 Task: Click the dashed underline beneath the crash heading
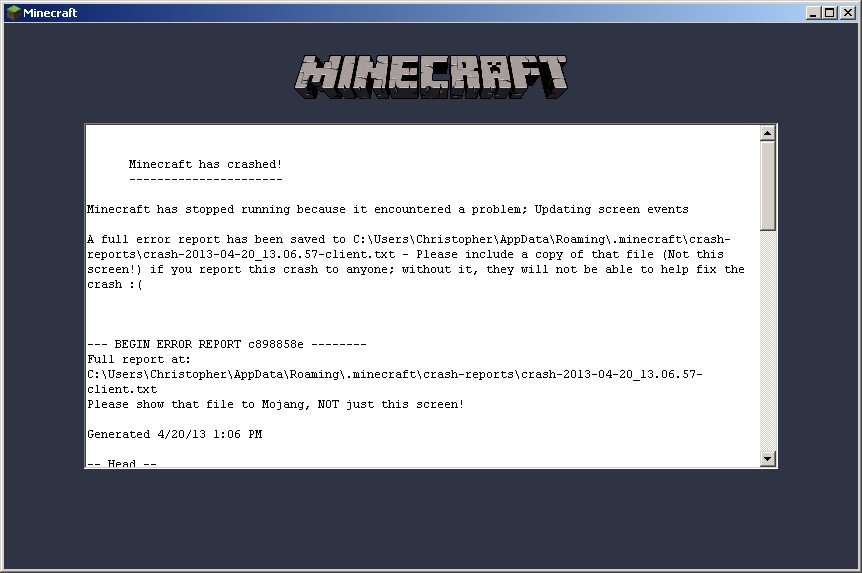tap(205, 179)
